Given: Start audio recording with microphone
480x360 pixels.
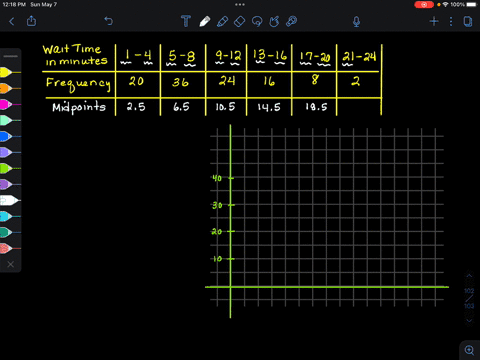Looking at the screenshot, I should (356, 22).
